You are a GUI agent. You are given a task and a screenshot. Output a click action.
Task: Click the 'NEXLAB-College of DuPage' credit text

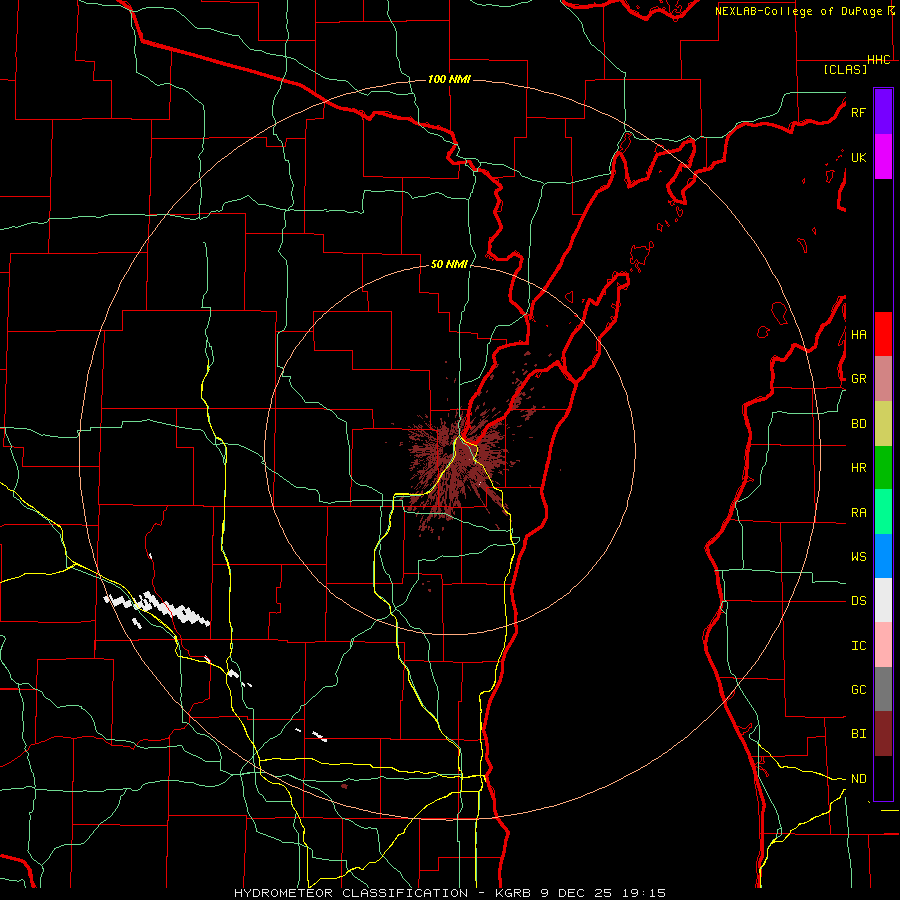(x=800, y=11)
